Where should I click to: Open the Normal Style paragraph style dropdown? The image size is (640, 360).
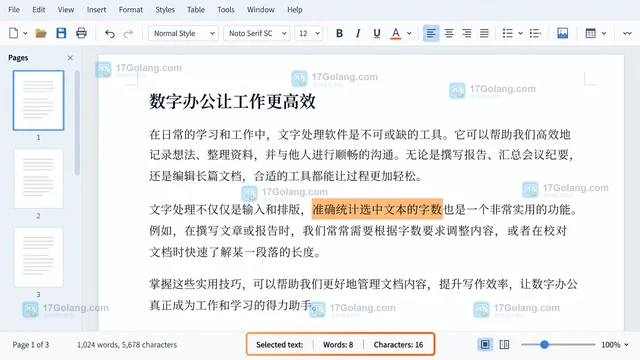tap(183, 33)
